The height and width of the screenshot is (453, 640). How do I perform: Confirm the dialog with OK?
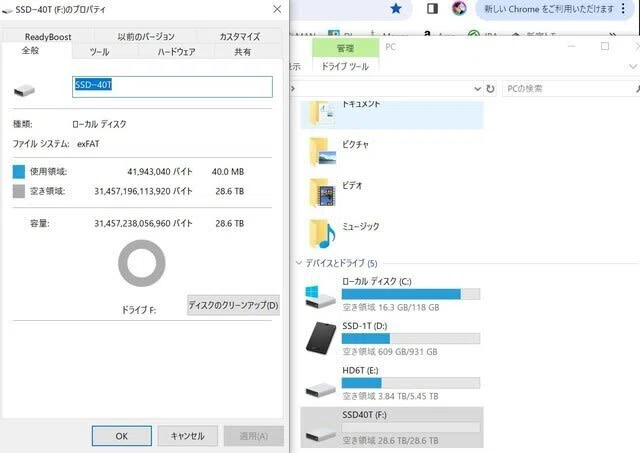click(x=122, y=436)
